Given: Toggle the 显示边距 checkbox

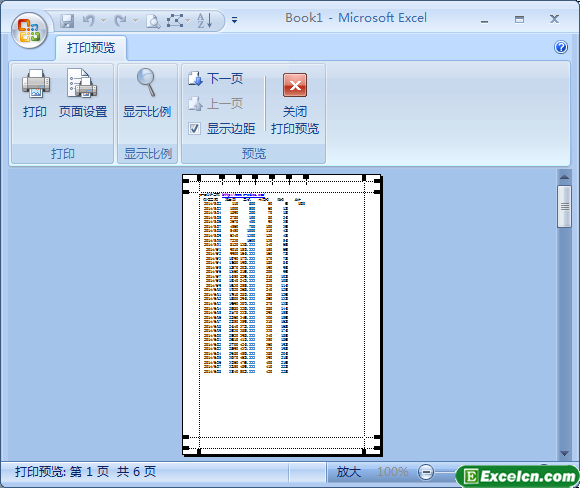Looking at the screenshot, I should pyautogui.click(x=194, y=128).
